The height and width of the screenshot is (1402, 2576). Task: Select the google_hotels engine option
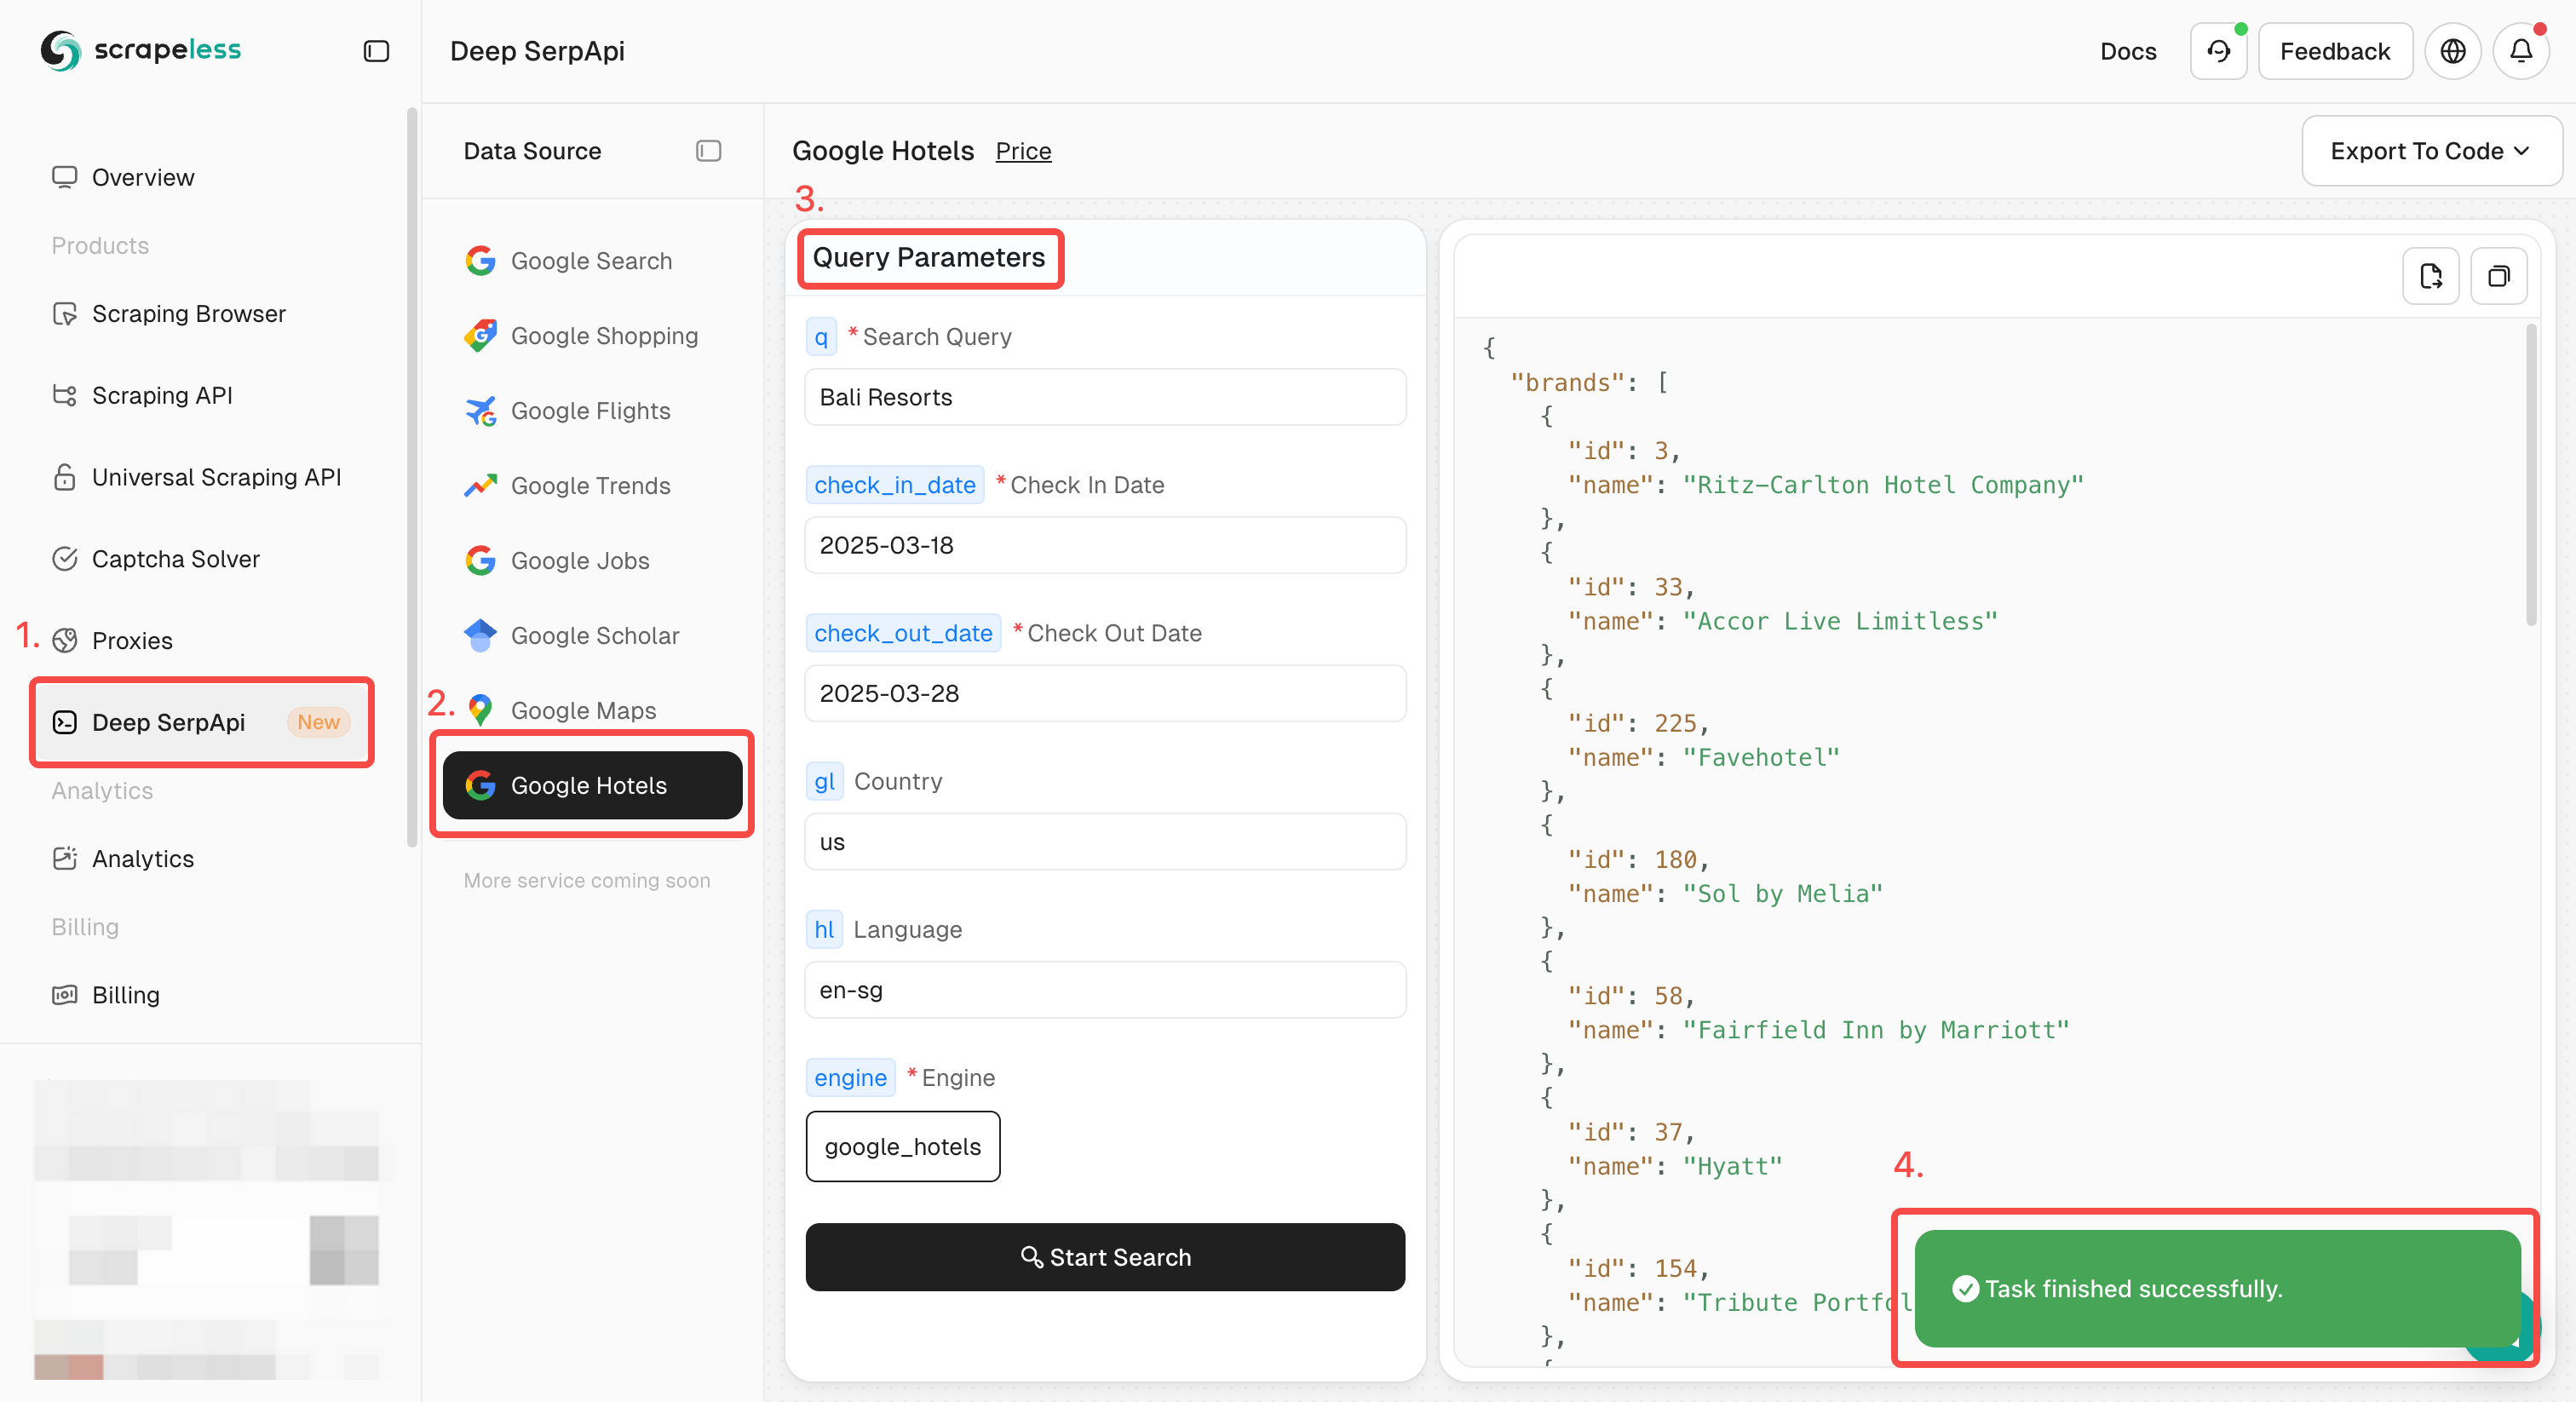click(903, 1146)
